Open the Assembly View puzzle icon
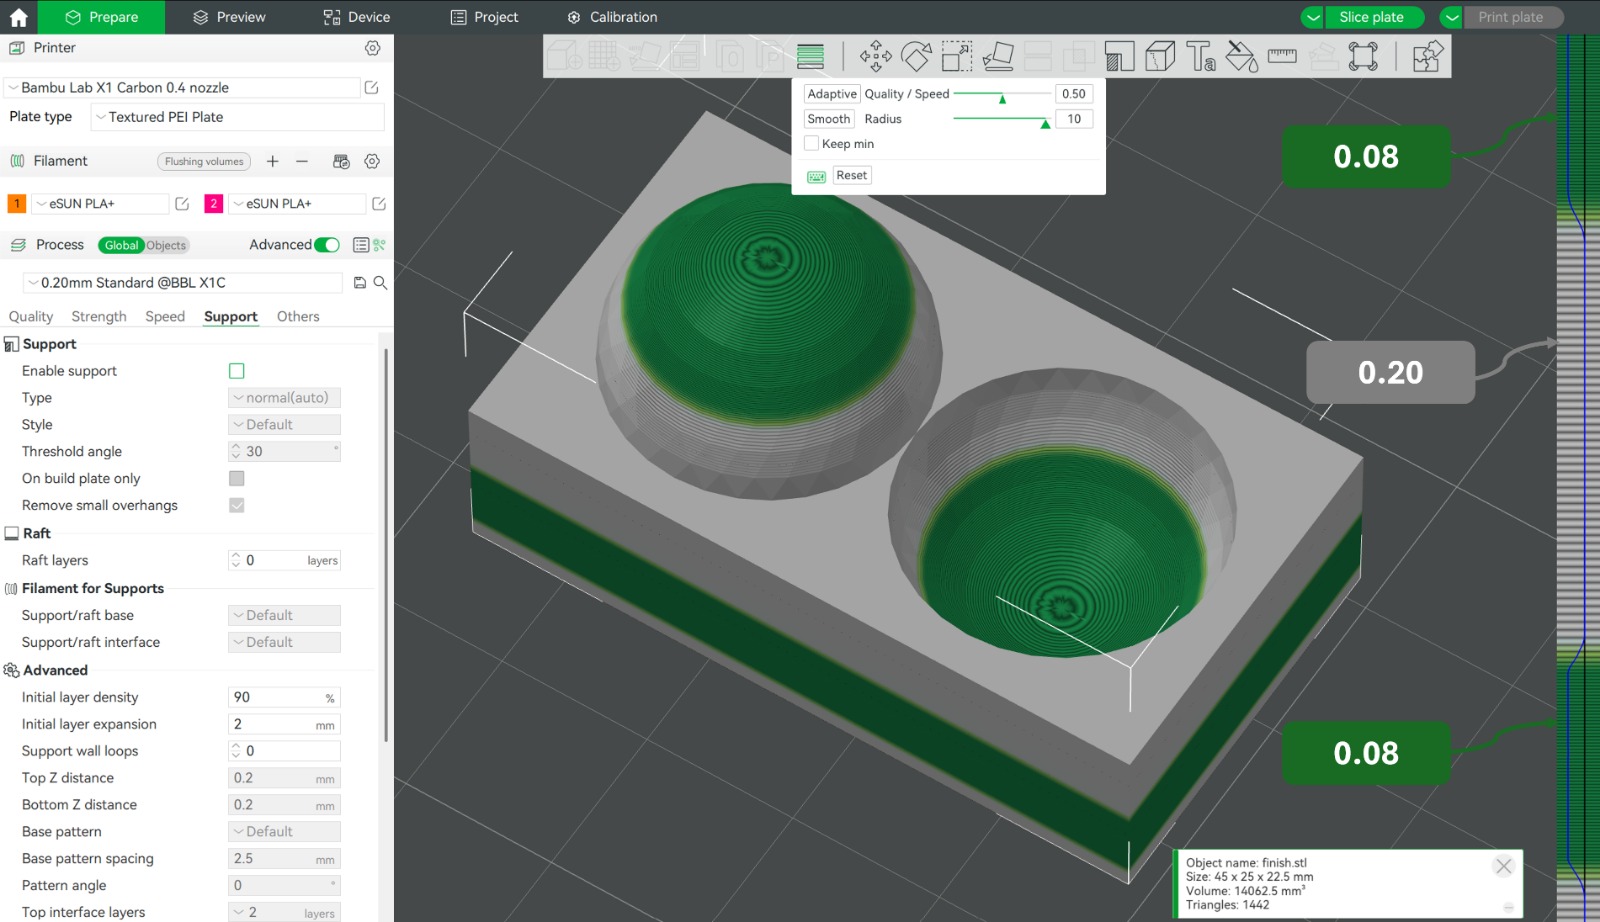 (x=1427, y=57)
